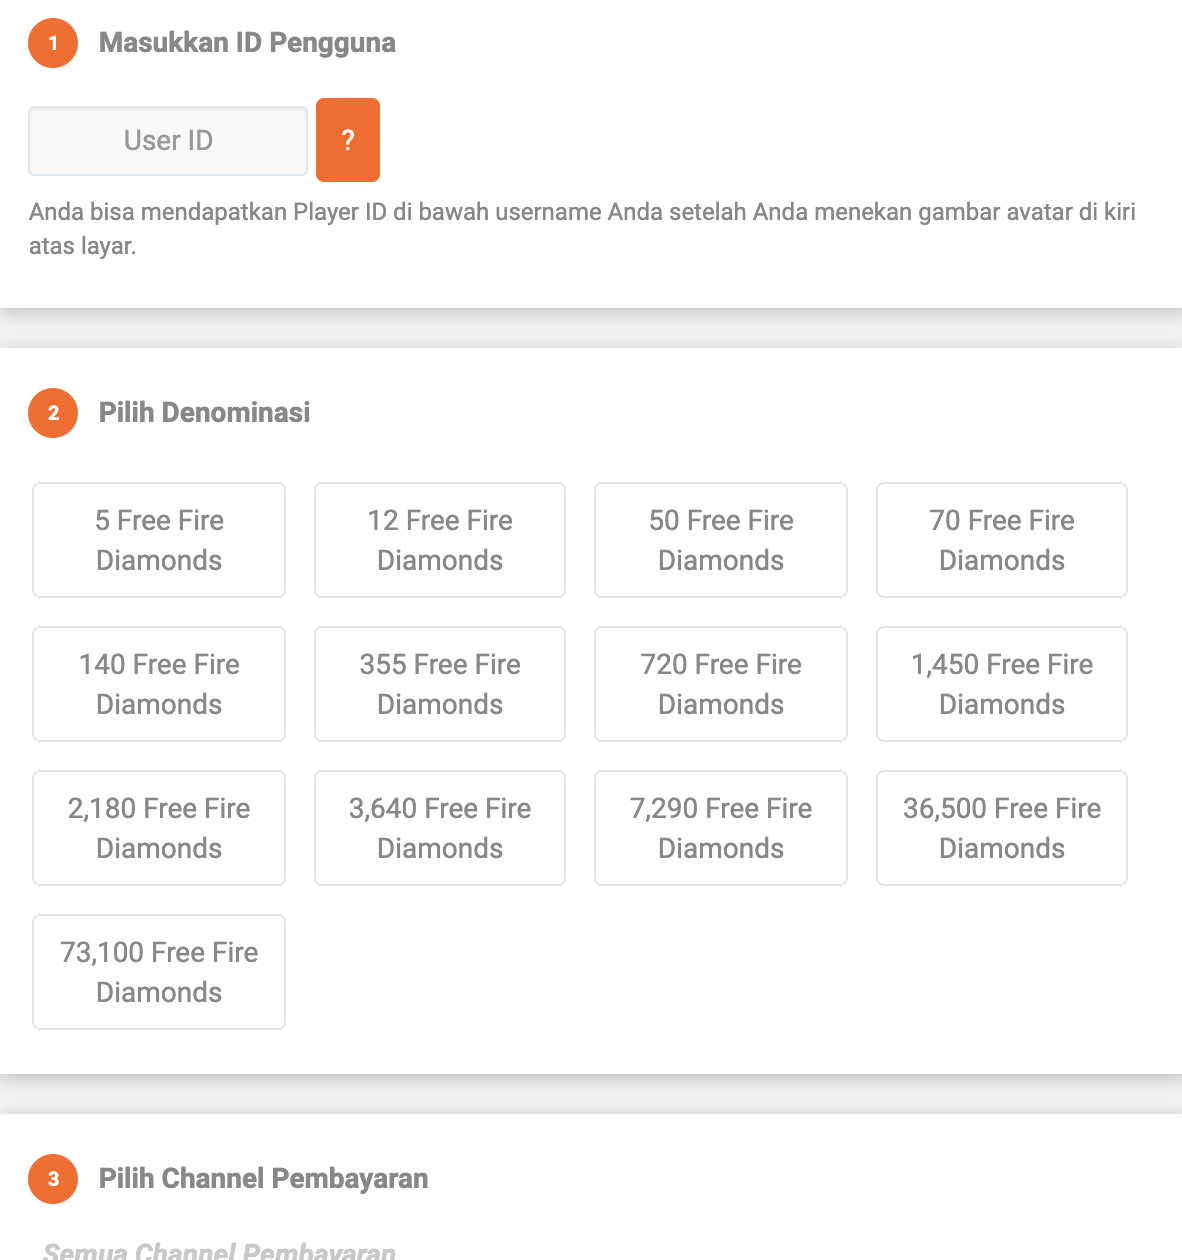This screenshot has width=1182, height=1260.
Task: Select 36,500 Free Fire Diamonds
Action: [x=1002, y=828]
